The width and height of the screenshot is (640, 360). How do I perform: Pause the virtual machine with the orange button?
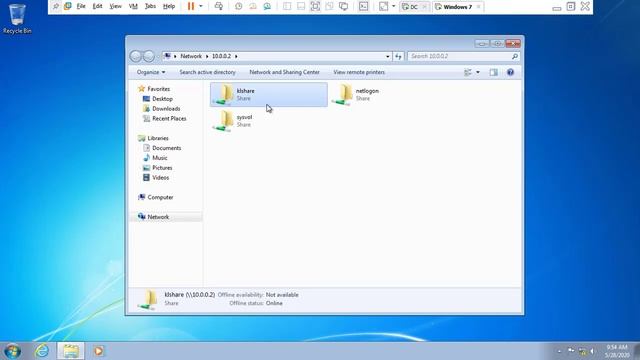tap(191, 6)
